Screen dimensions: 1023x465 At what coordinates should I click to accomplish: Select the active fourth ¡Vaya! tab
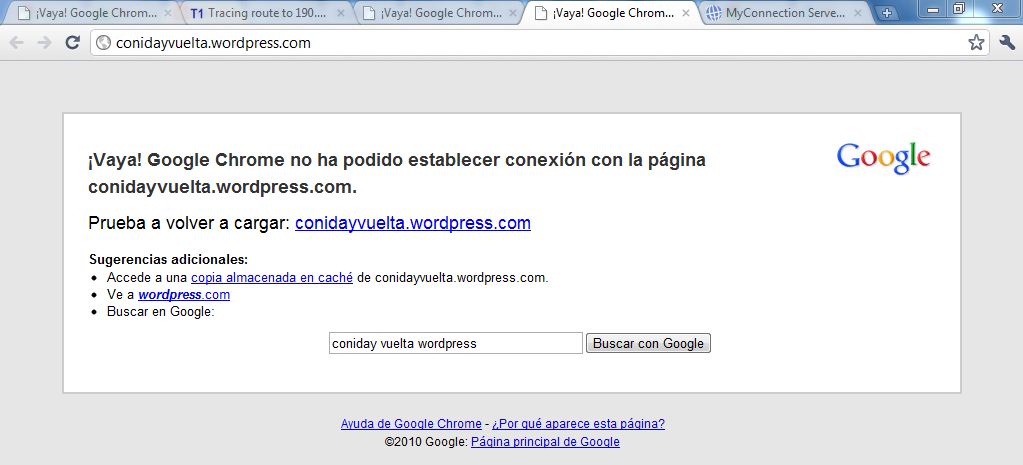610,13
